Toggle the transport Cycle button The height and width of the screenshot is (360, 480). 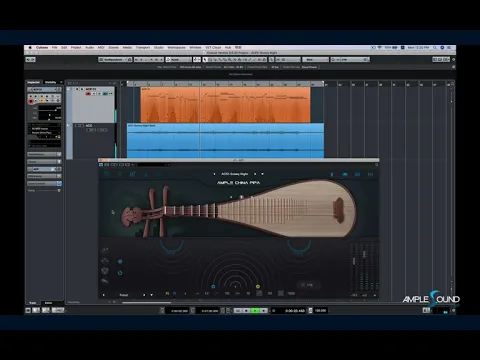click(x=238, y=311)
